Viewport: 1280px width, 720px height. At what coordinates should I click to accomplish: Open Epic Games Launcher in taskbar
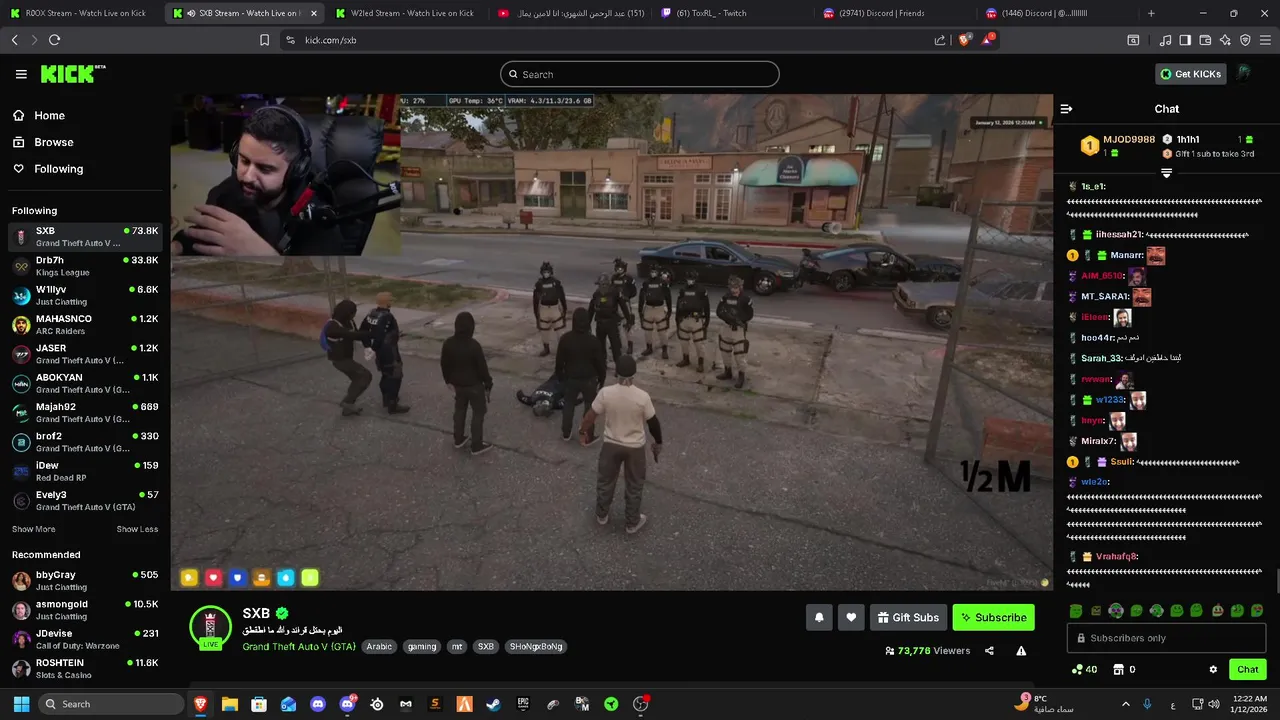523,704
